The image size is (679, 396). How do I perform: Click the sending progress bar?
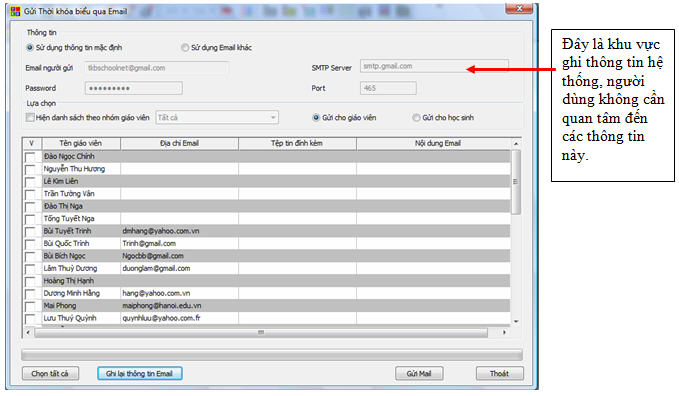(x=272, y=355)
